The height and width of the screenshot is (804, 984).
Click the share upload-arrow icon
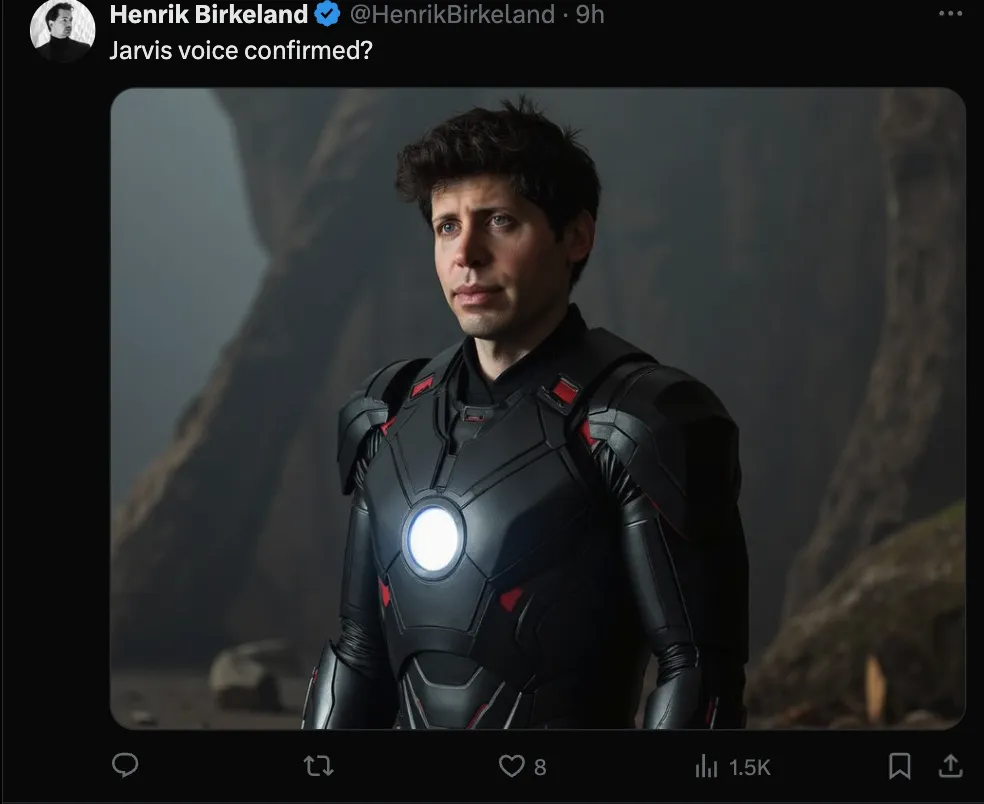coord(951,766)
